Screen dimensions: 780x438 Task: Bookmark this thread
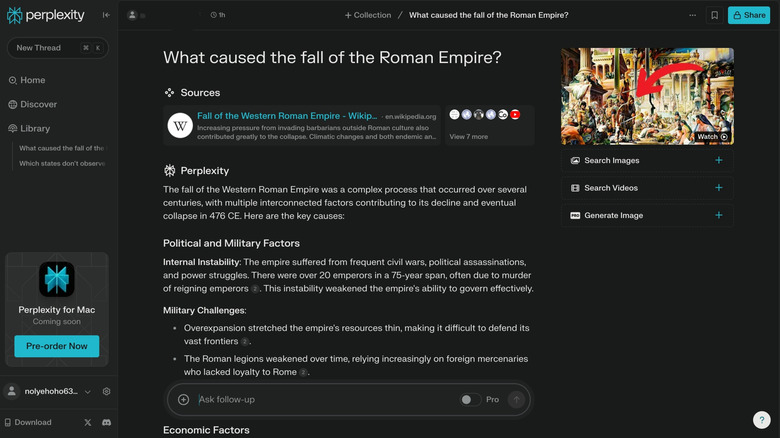[x=714, y=15]
